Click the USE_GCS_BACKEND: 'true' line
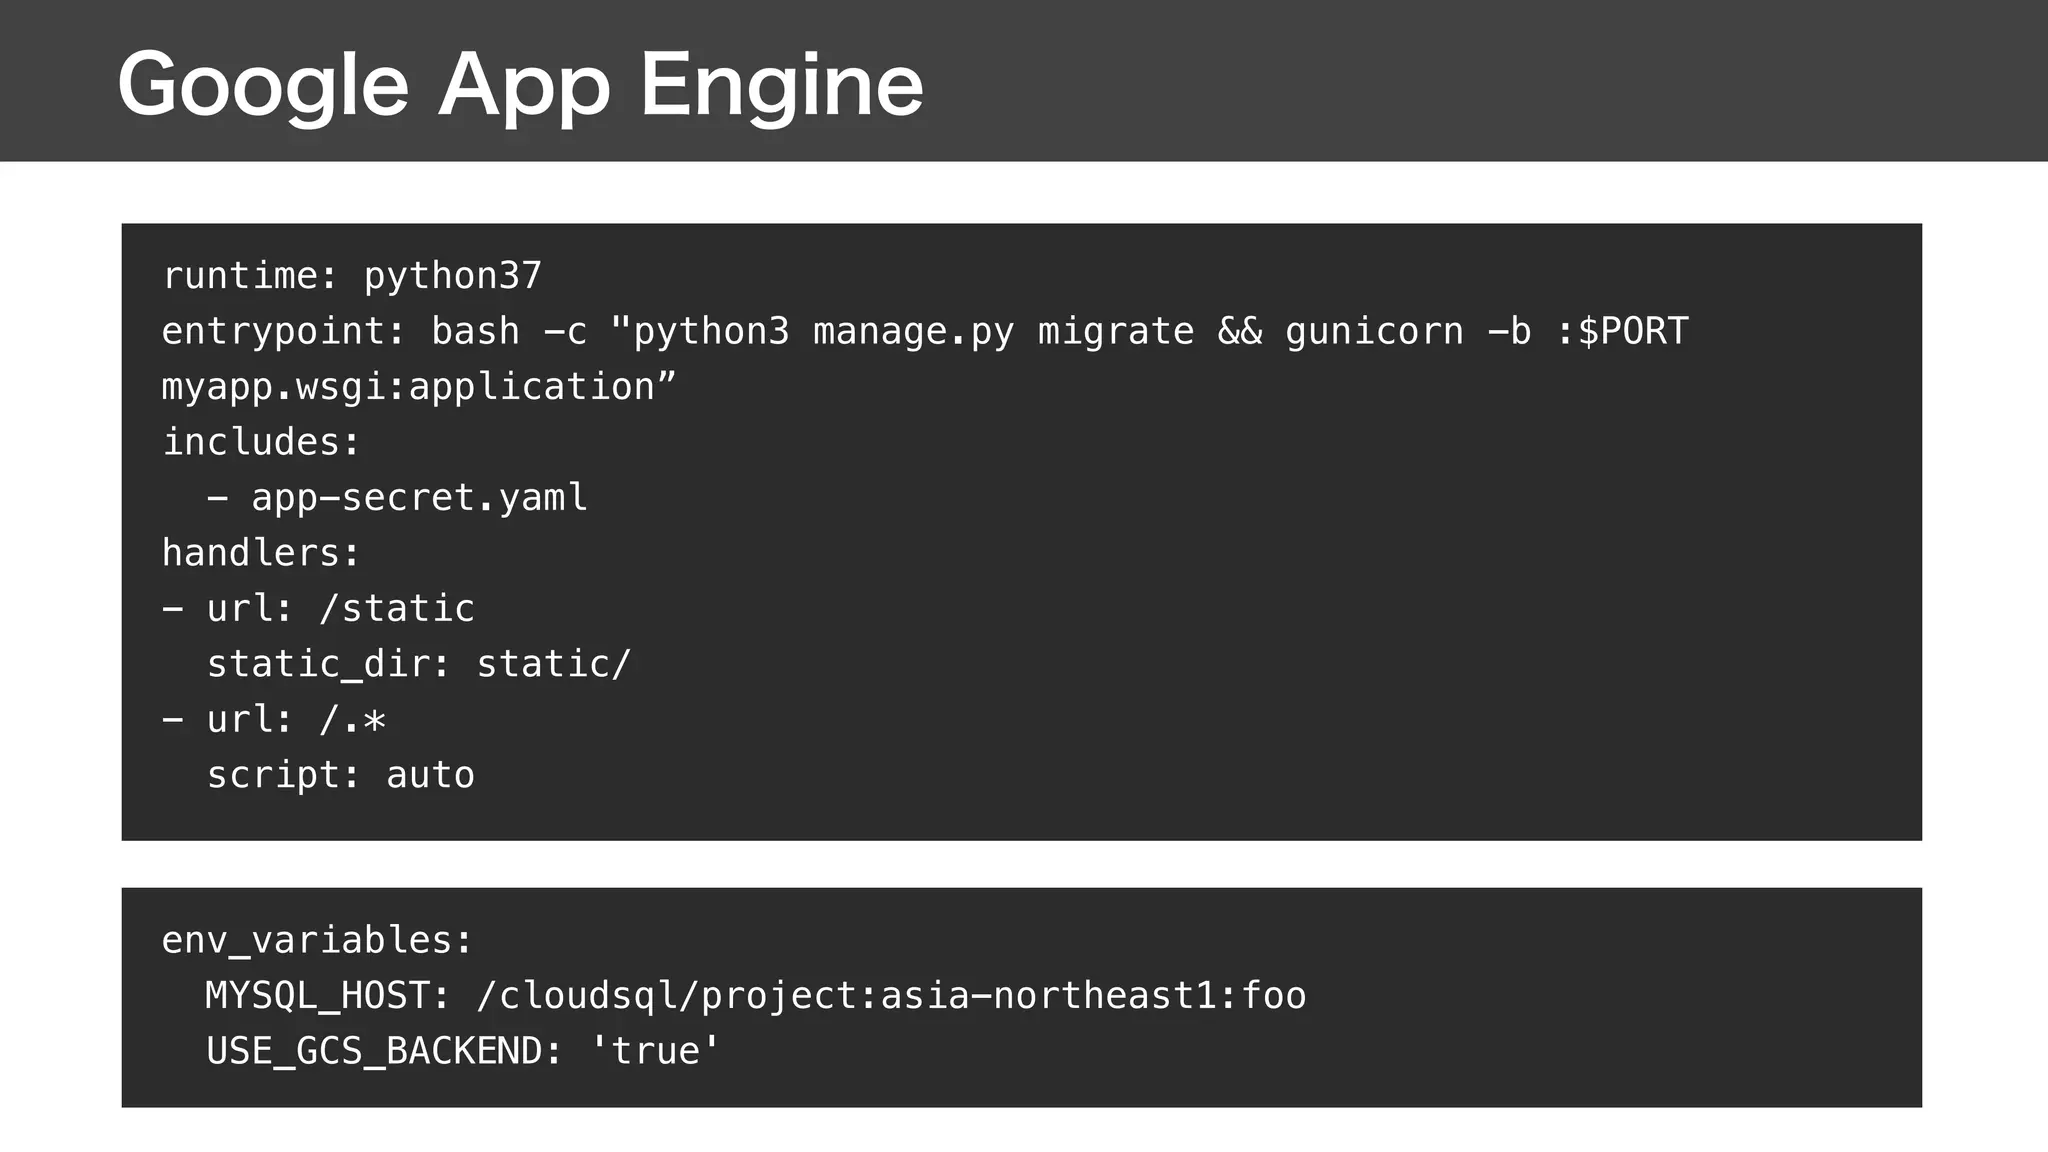This screenshot has height=1152, width=2048. click(462, 1052)
